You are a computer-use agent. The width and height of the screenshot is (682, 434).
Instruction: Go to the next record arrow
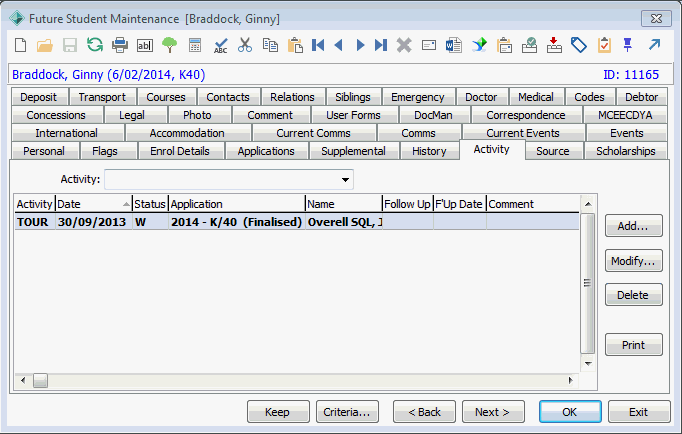pos(360,45)
